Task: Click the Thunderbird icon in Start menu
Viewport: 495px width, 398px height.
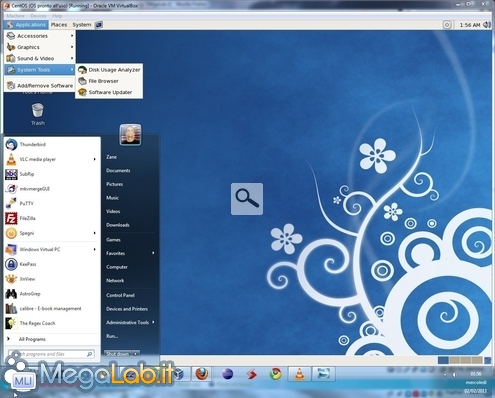Action: pos(11,145)
